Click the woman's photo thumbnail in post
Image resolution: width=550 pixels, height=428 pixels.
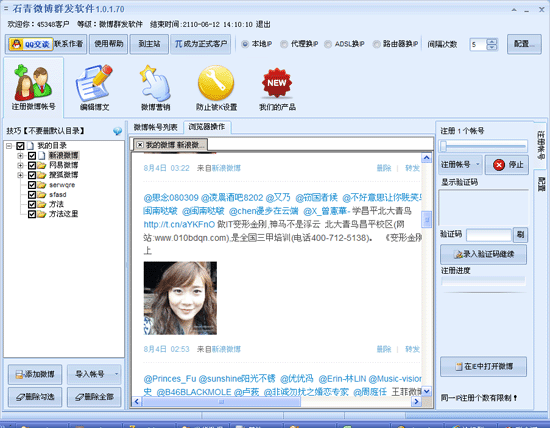pos(180,298)
